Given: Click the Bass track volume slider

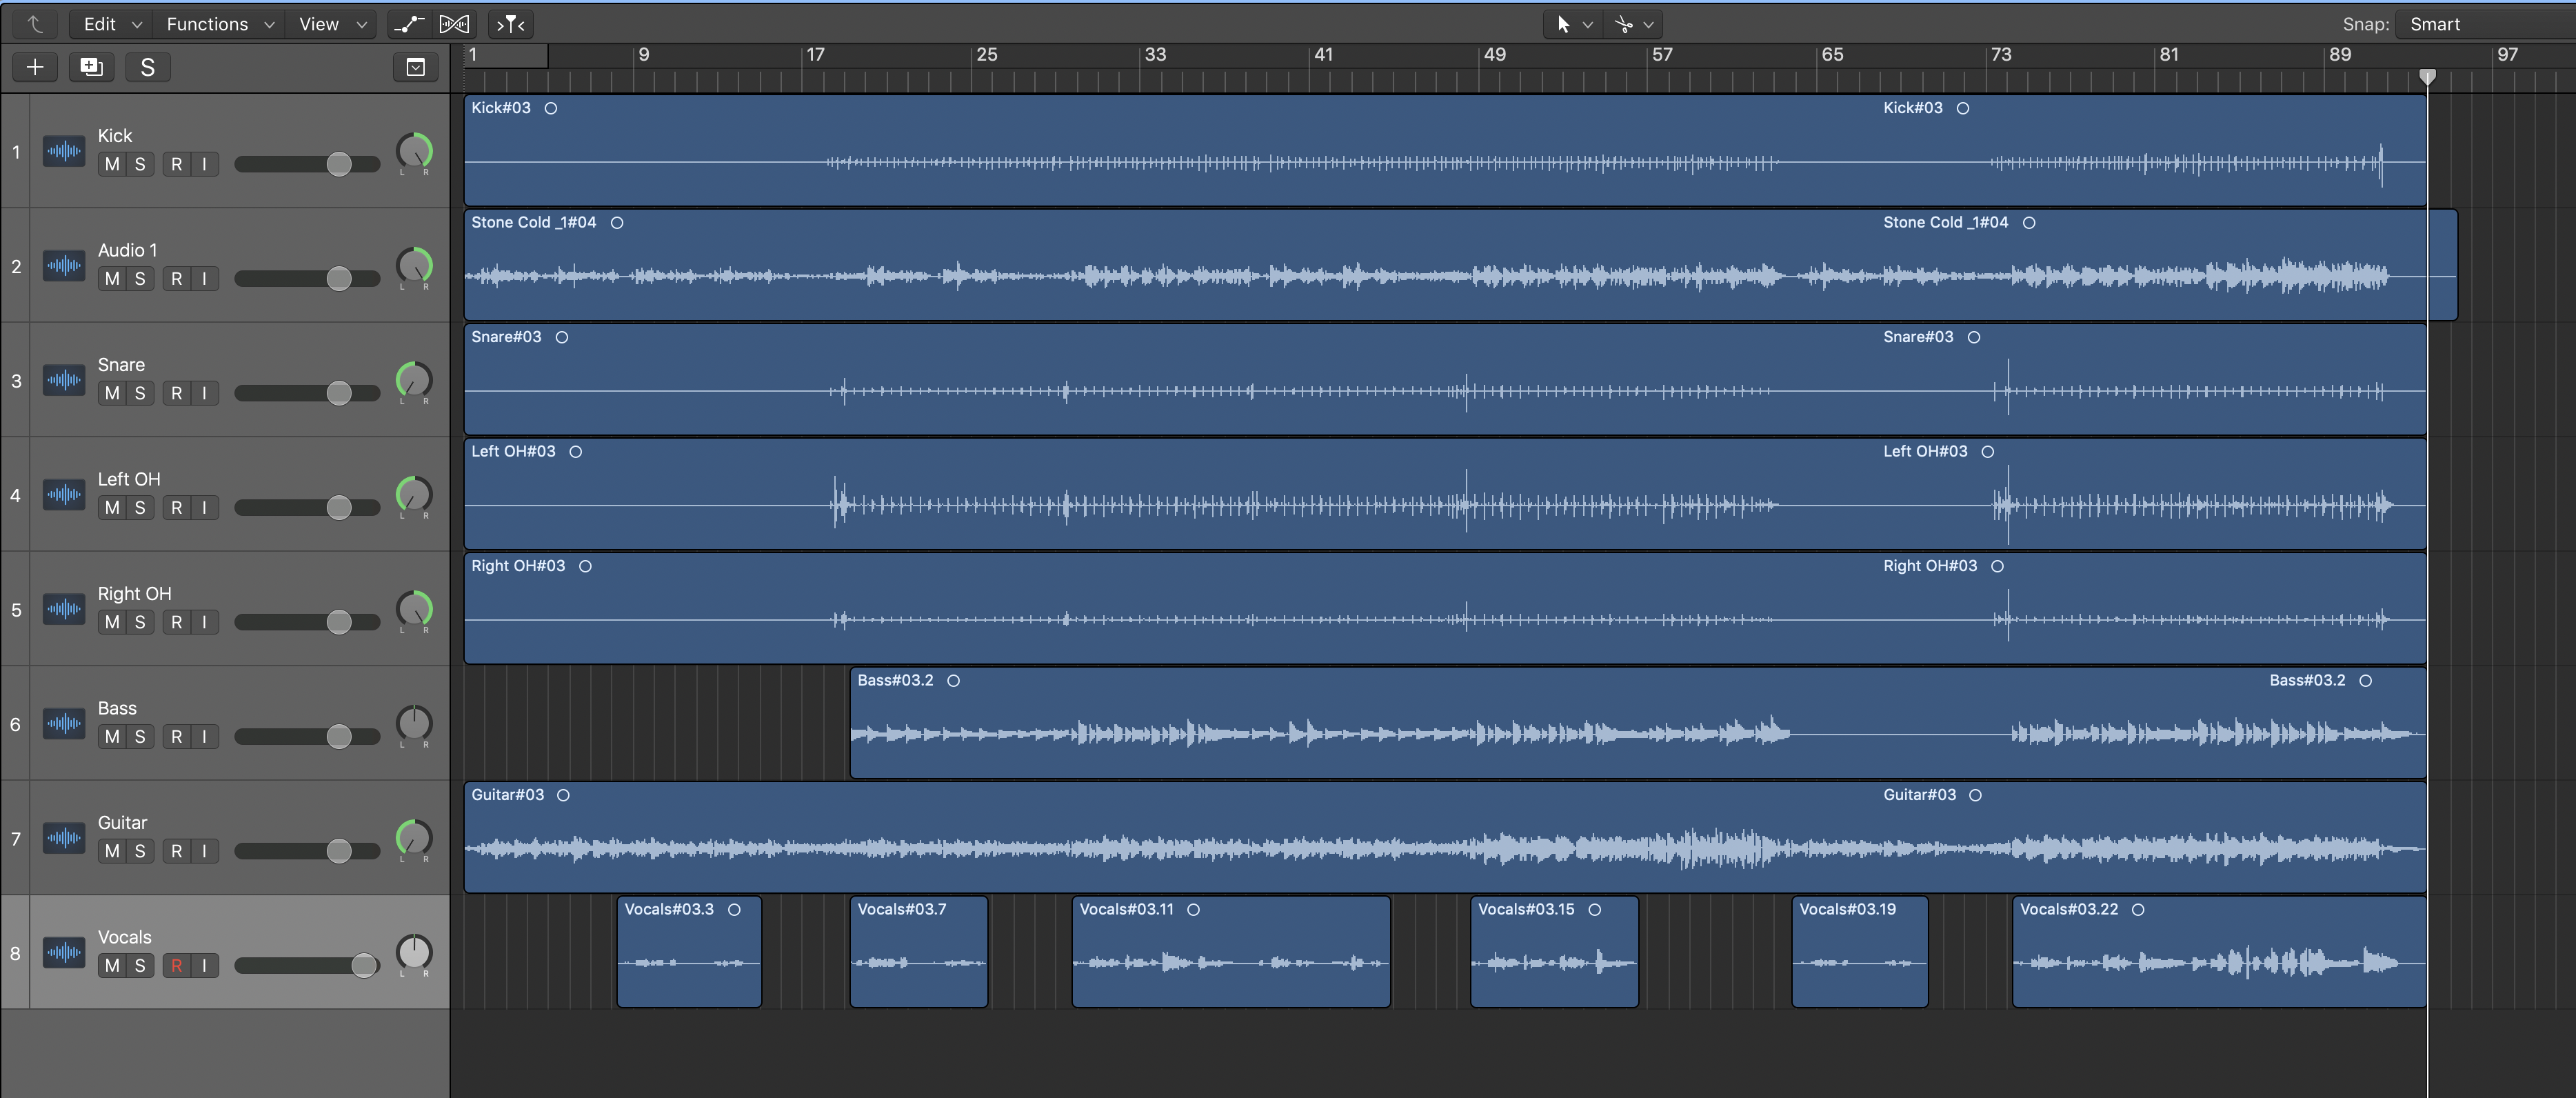Looking at the screenshot, I should 307,737.
